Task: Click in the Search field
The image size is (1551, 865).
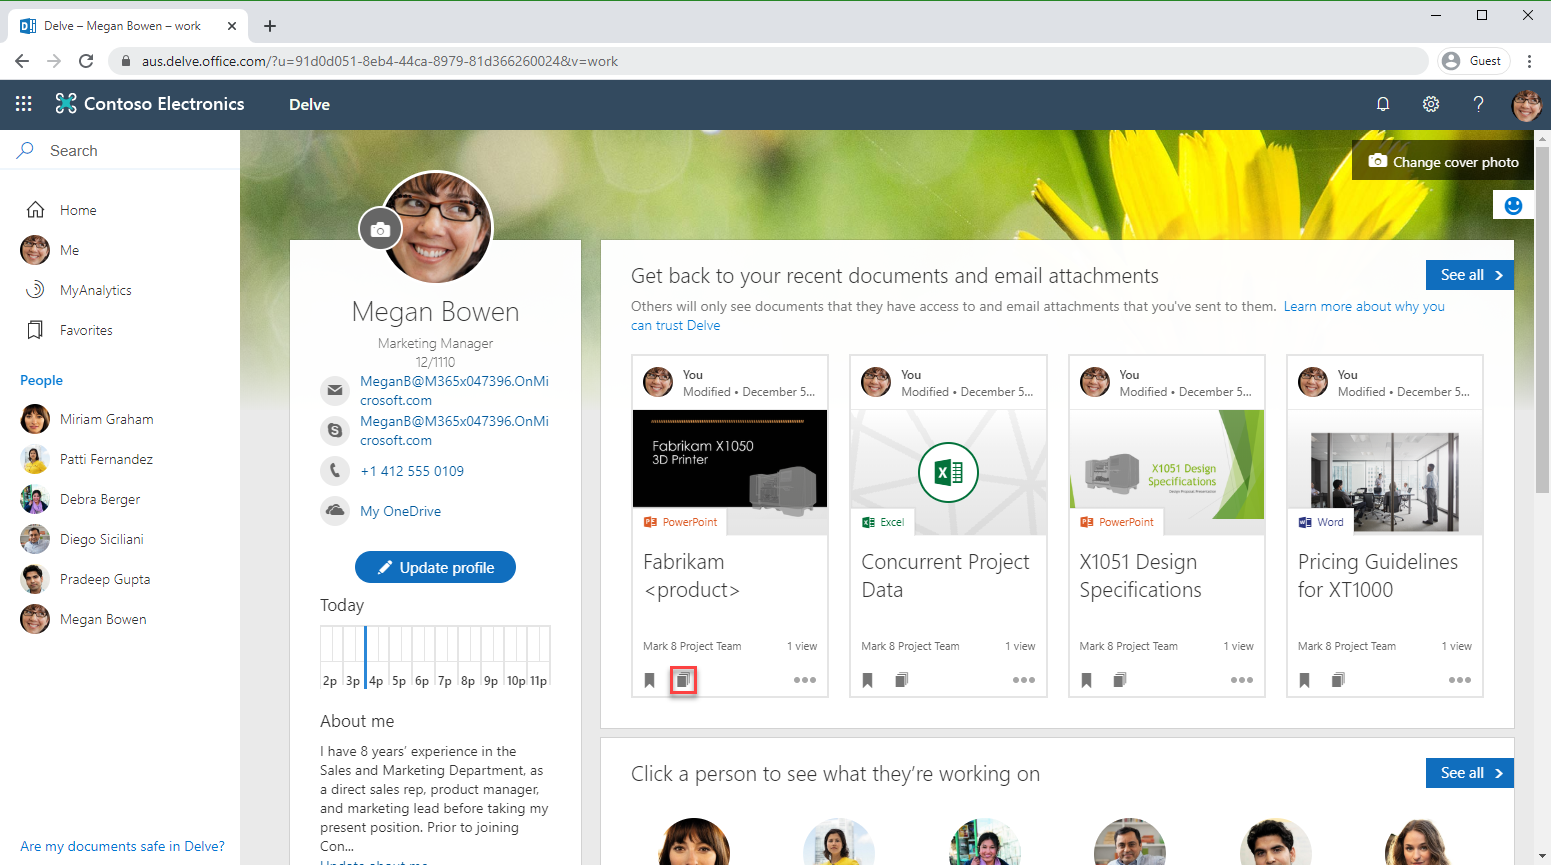Action: pos(120,150)
